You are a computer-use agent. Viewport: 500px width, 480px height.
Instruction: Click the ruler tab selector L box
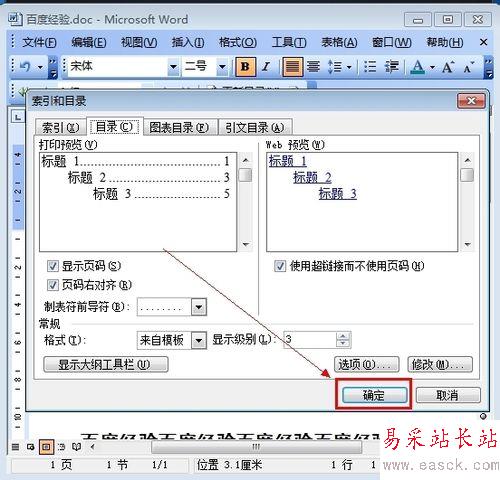tap(18, 117)
